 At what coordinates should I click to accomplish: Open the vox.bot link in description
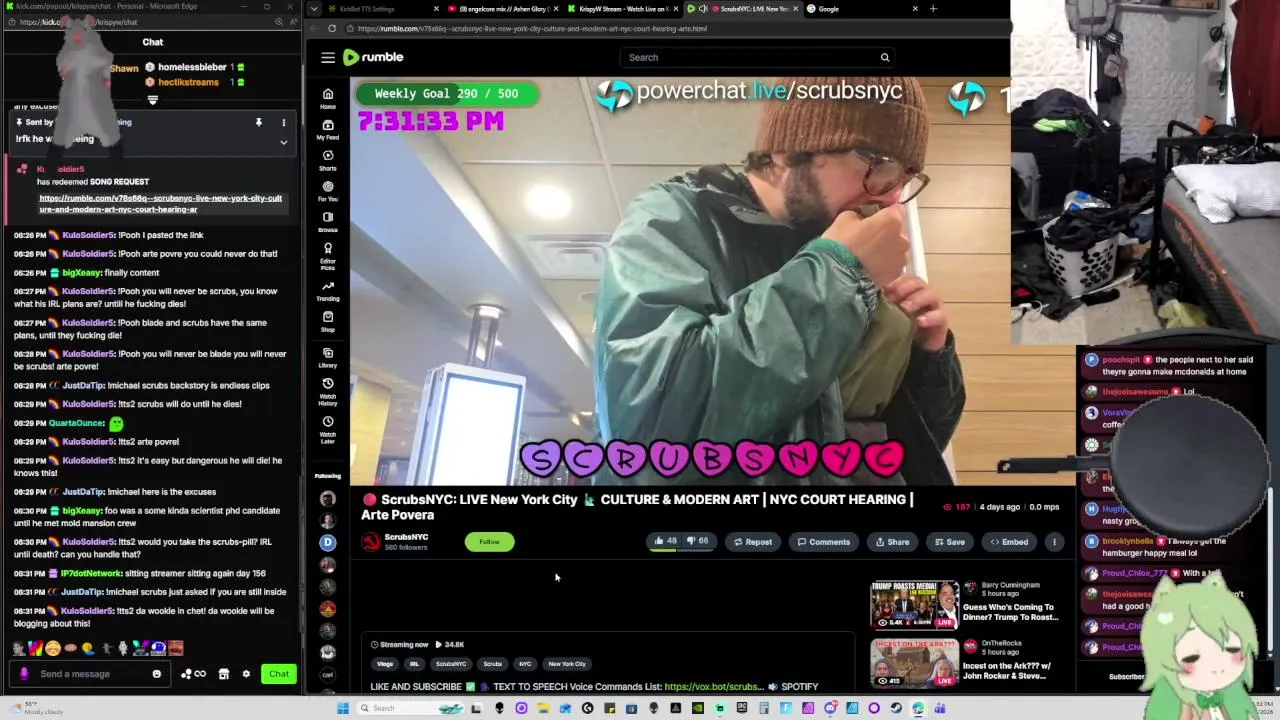[x=712, y=687]
